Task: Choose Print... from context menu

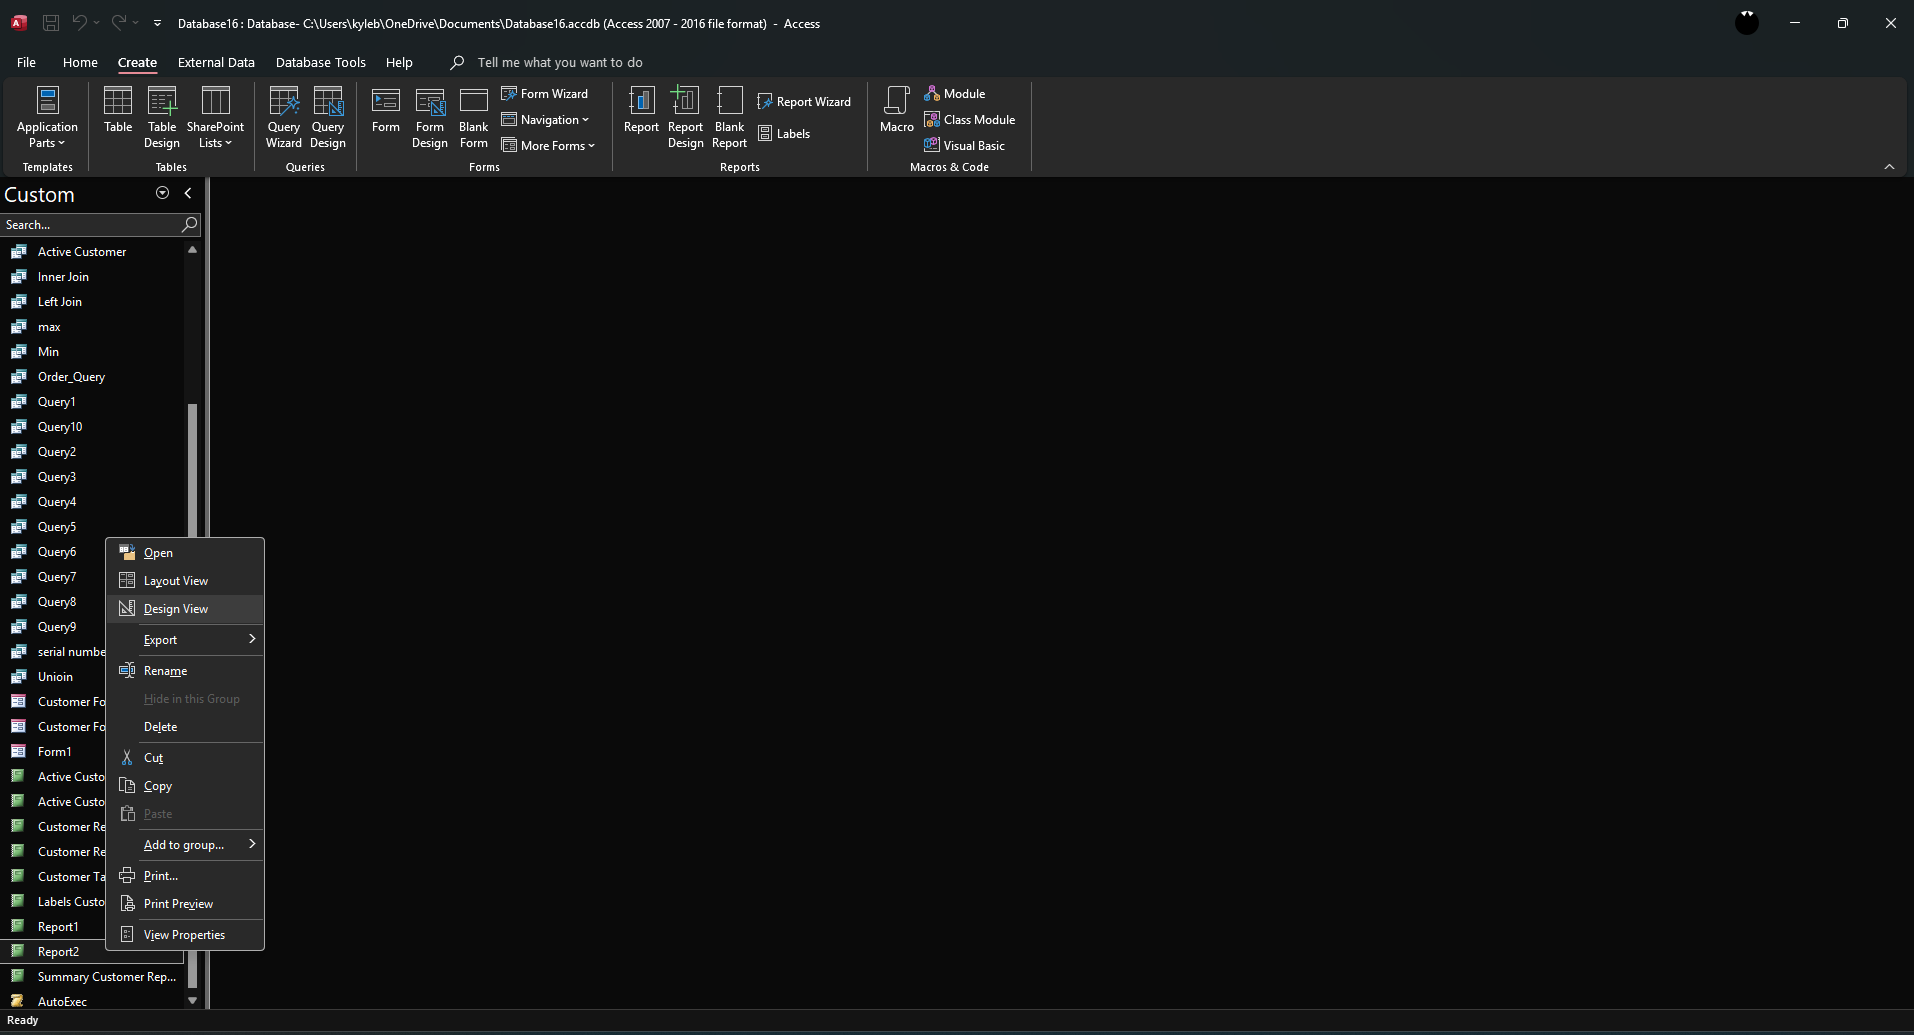Action: pos(185,876)
